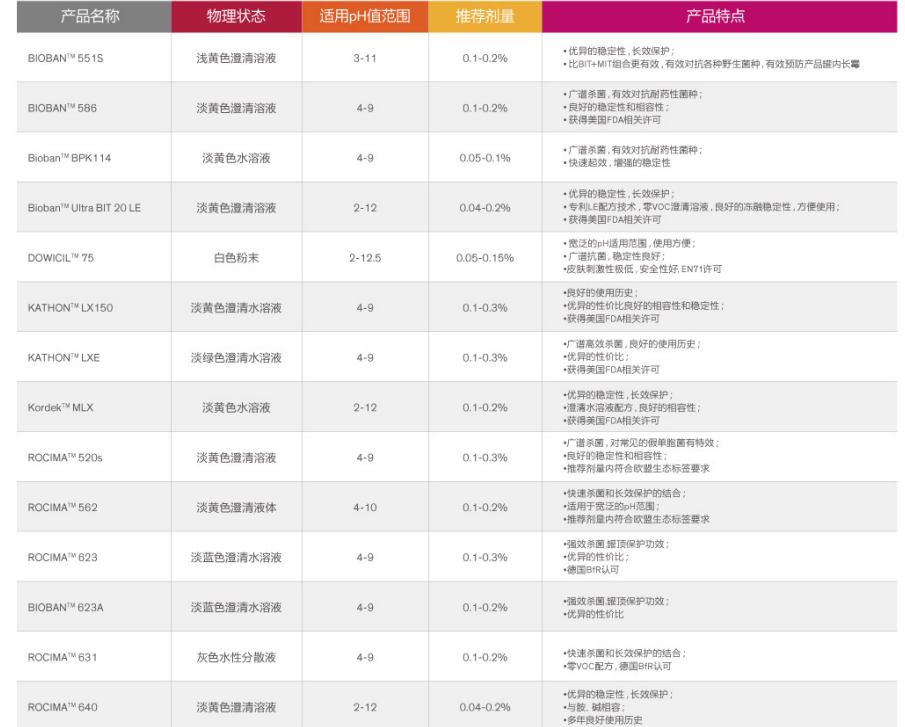The height and width of the screenshot is (727, 905).
Task: Click the 推荐剂量 column header
Action: tap(486, 16)
